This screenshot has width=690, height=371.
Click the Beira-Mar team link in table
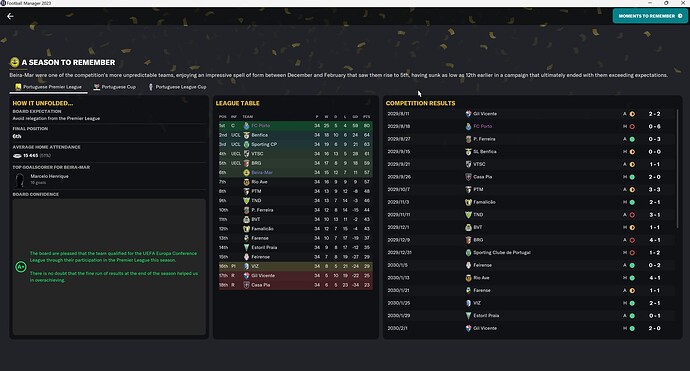[262, 173]
